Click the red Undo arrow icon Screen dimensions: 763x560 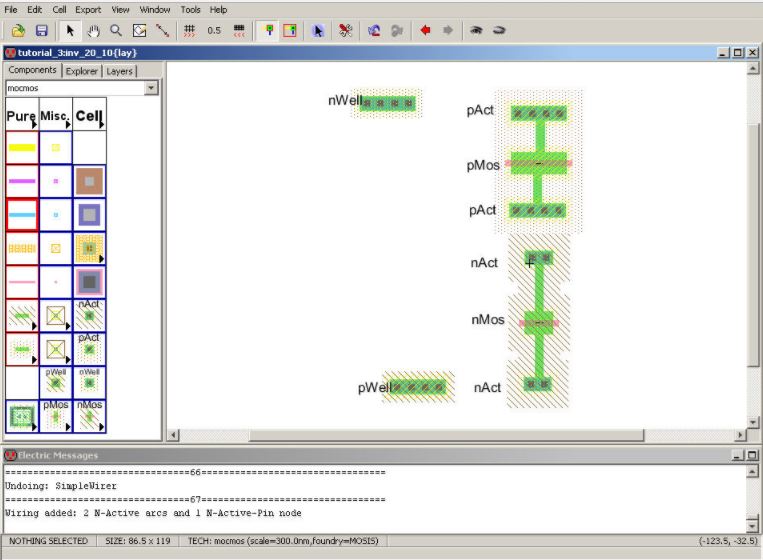coord(425,31)
